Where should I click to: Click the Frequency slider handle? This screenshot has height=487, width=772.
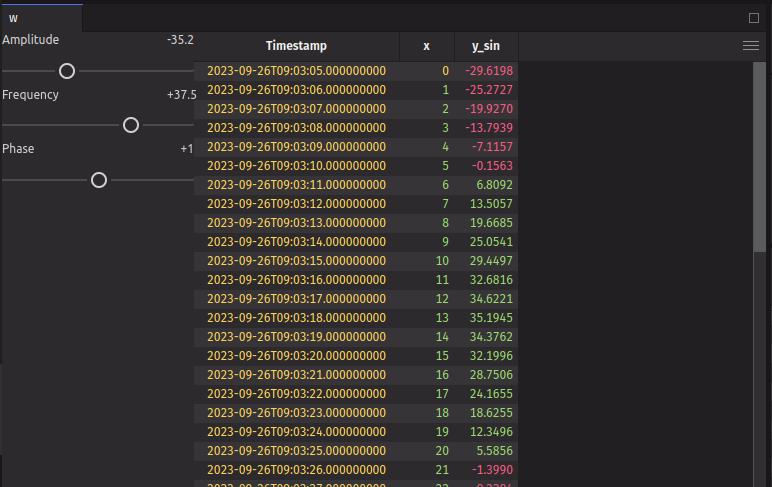coord(130,125)
